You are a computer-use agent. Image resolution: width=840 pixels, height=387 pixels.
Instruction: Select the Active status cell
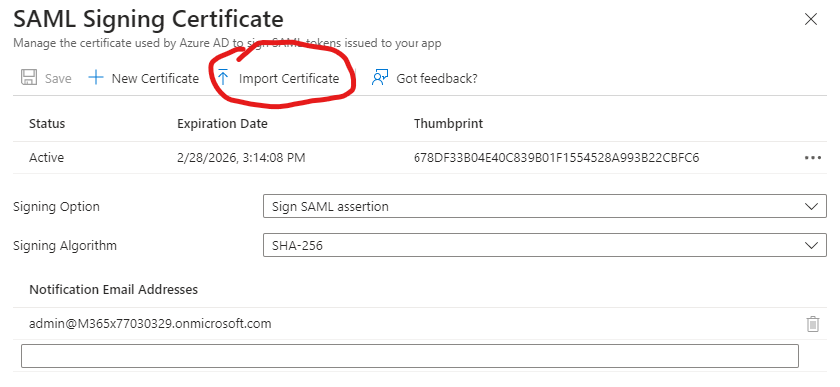coord(47,158)
